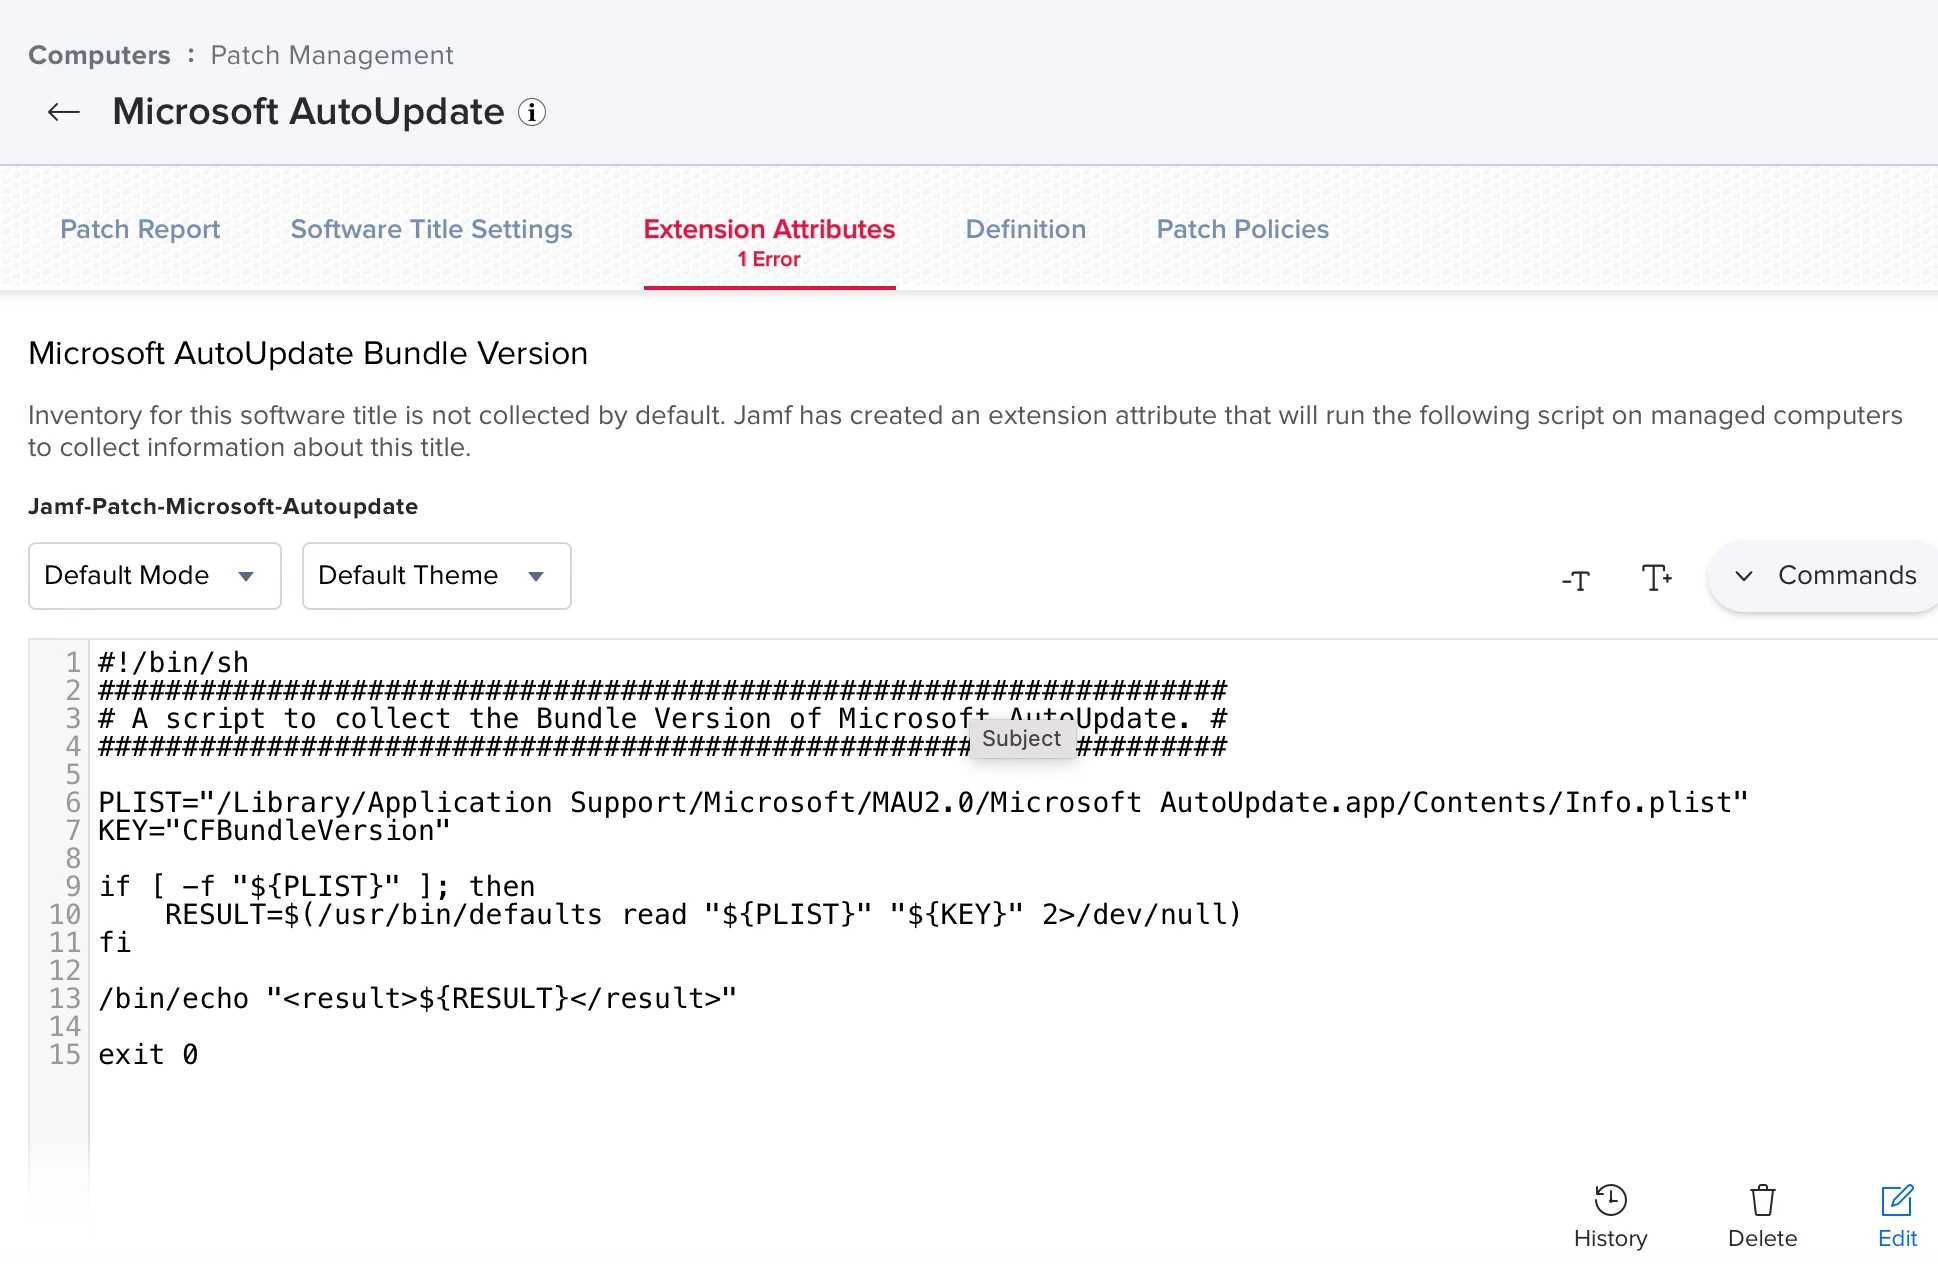Click the Jamf-Patch-Microsoft-Autoupdate label

(x=223, y=506)
